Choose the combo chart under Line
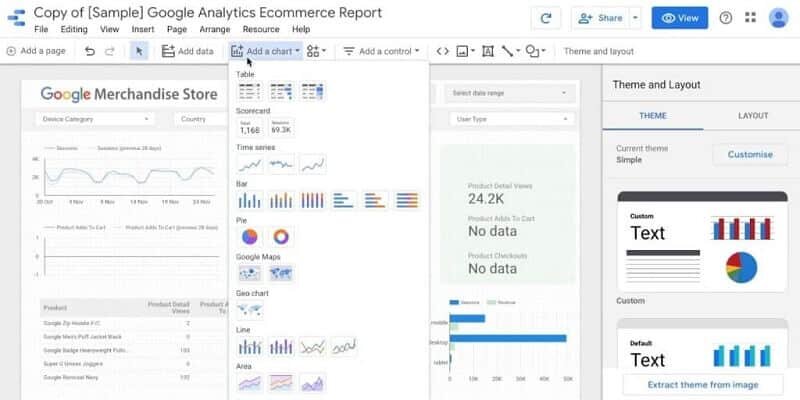The height and width of the screenshot is (400, 800). click(250, 346)
